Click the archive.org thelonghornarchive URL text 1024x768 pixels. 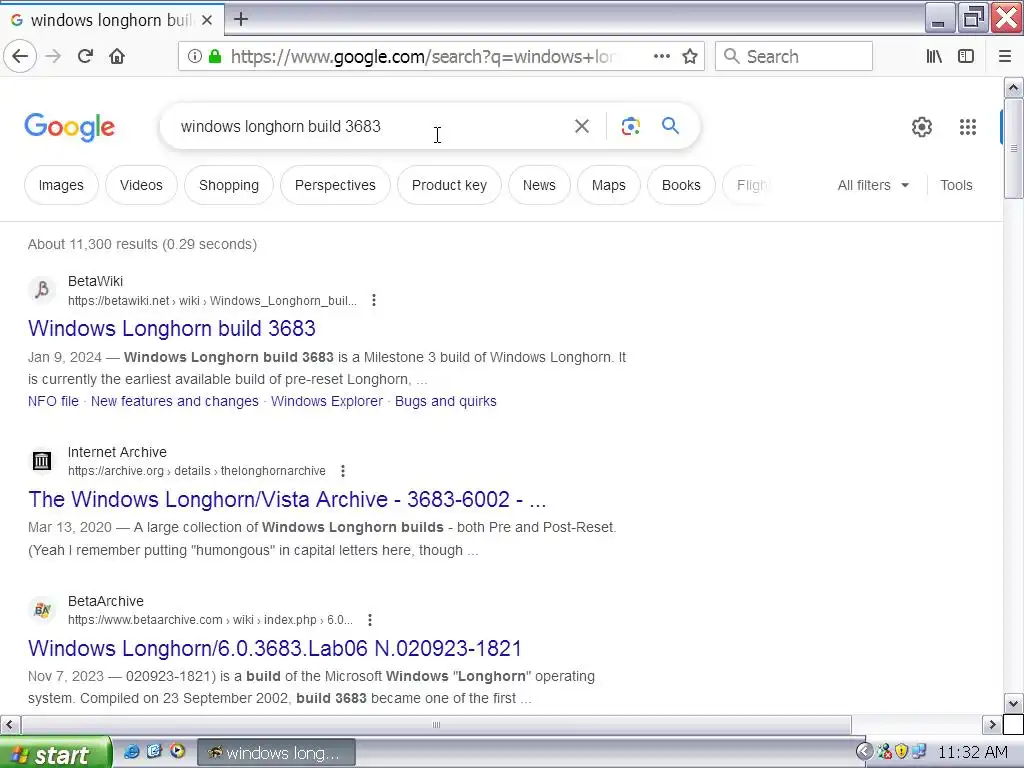click(x=197, y=471)
